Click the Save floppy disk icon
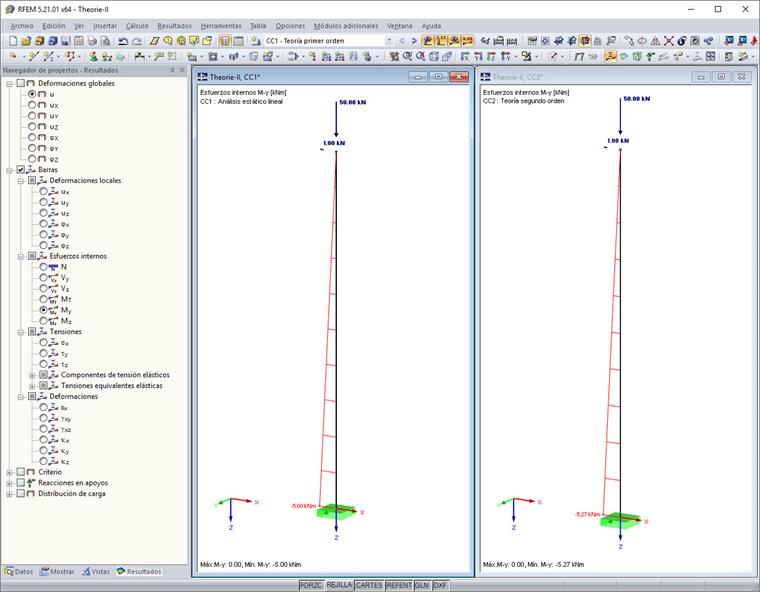760x592 pixels. (65, 41)
